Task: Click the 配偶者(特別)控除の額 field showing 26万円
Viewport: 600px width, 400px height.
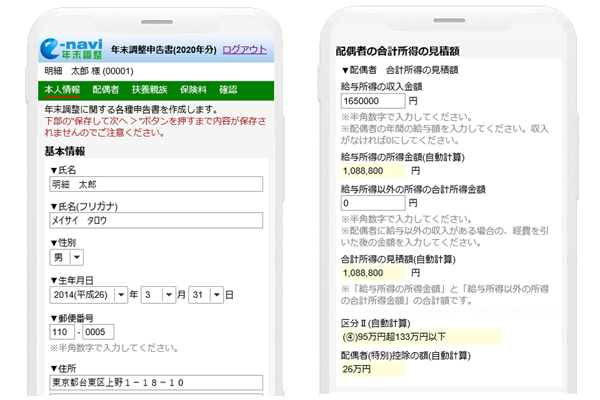Action: (371, 369)
